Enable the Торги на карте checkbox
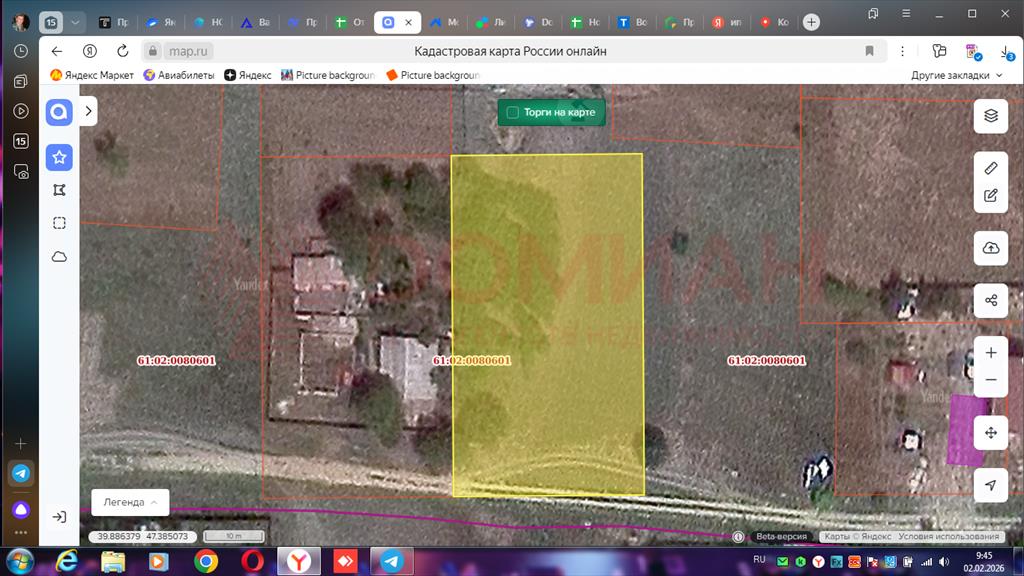Image resolution: width=1024 pixels, height=576 pixels. point(513,113)
